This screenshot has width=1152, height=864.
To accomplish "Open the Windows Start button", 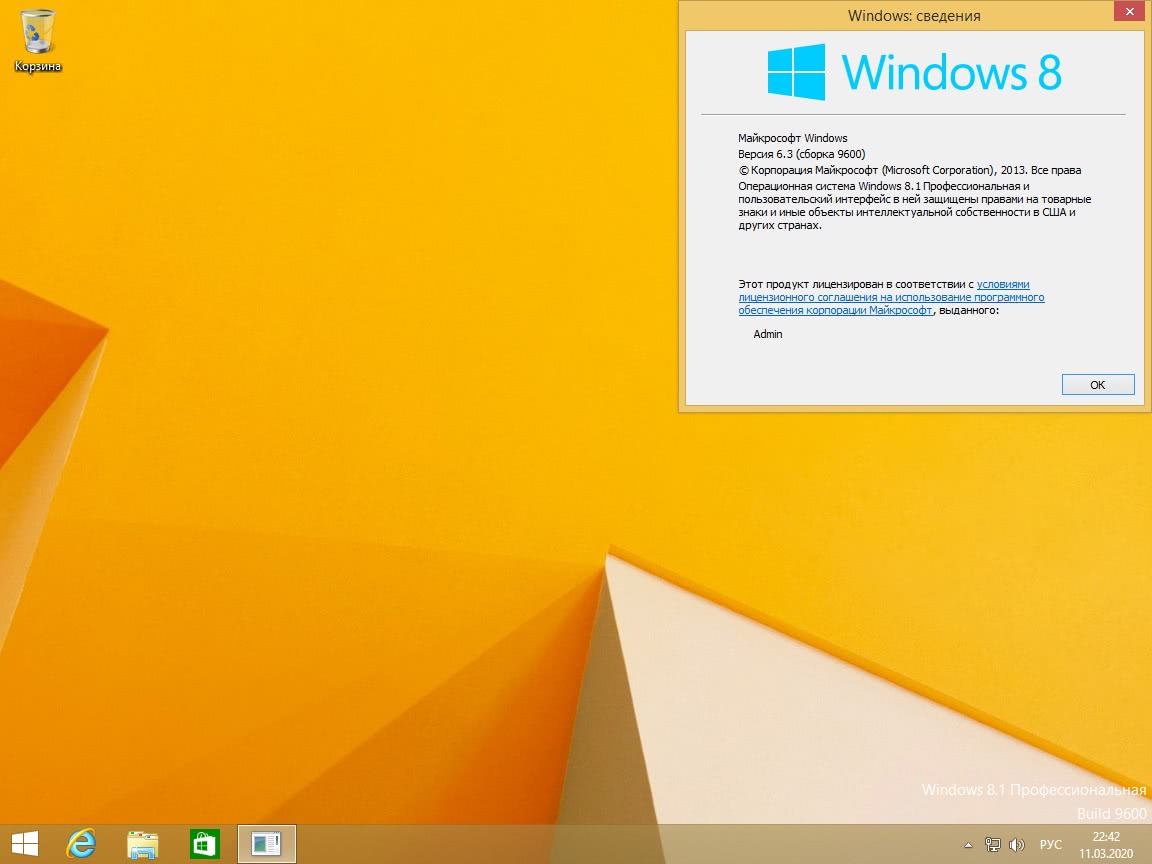I will point(25,844).
